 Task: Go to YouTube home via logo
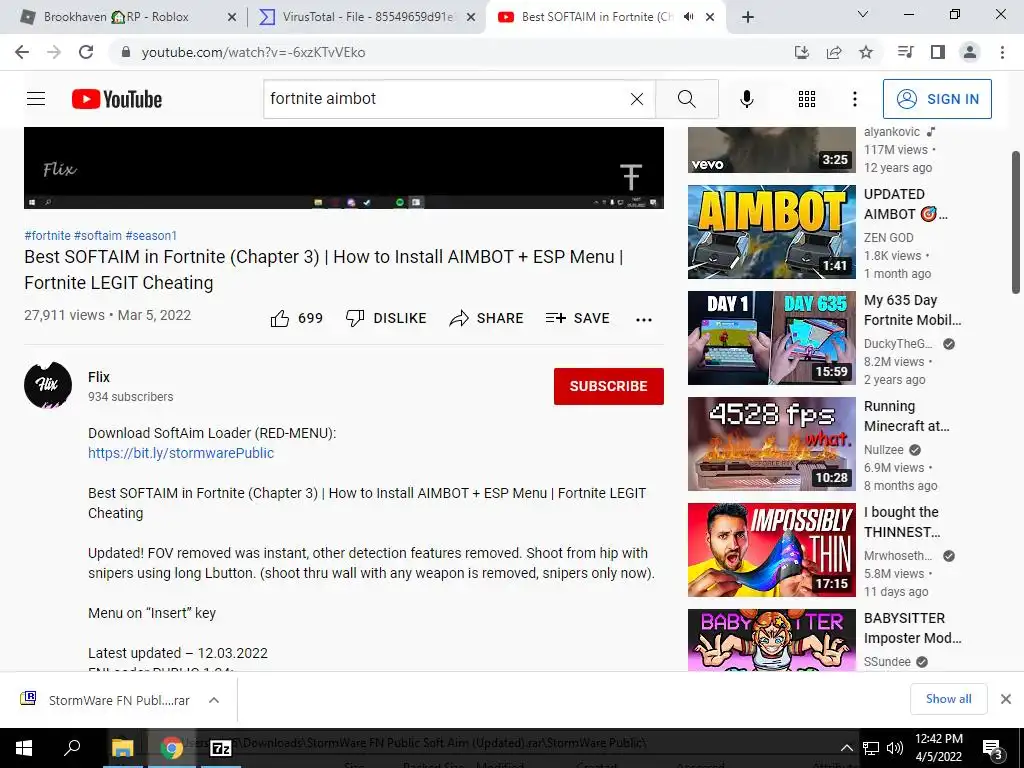pyautogui.click(x=117, y=99)
